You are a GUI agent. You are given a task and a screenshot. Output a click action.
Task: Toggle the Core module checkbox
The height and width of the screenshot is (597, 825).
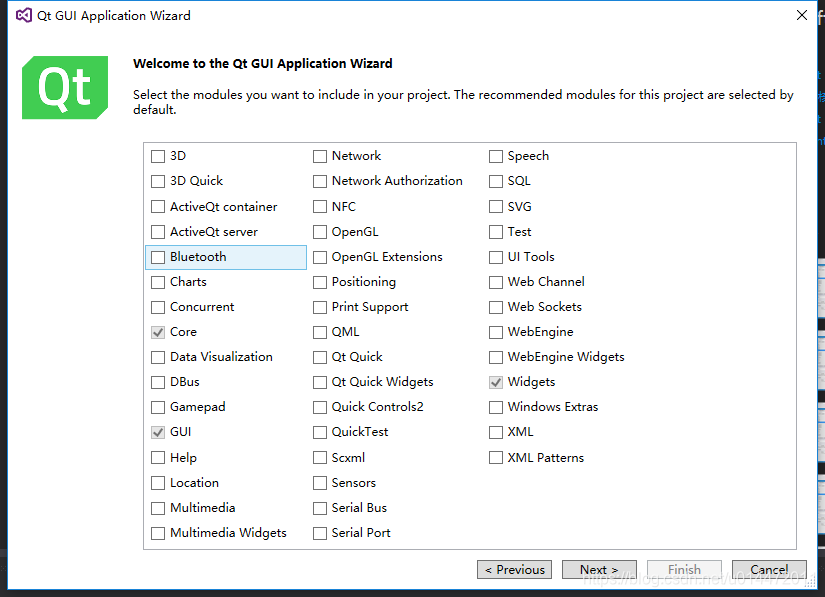point(158,332)
